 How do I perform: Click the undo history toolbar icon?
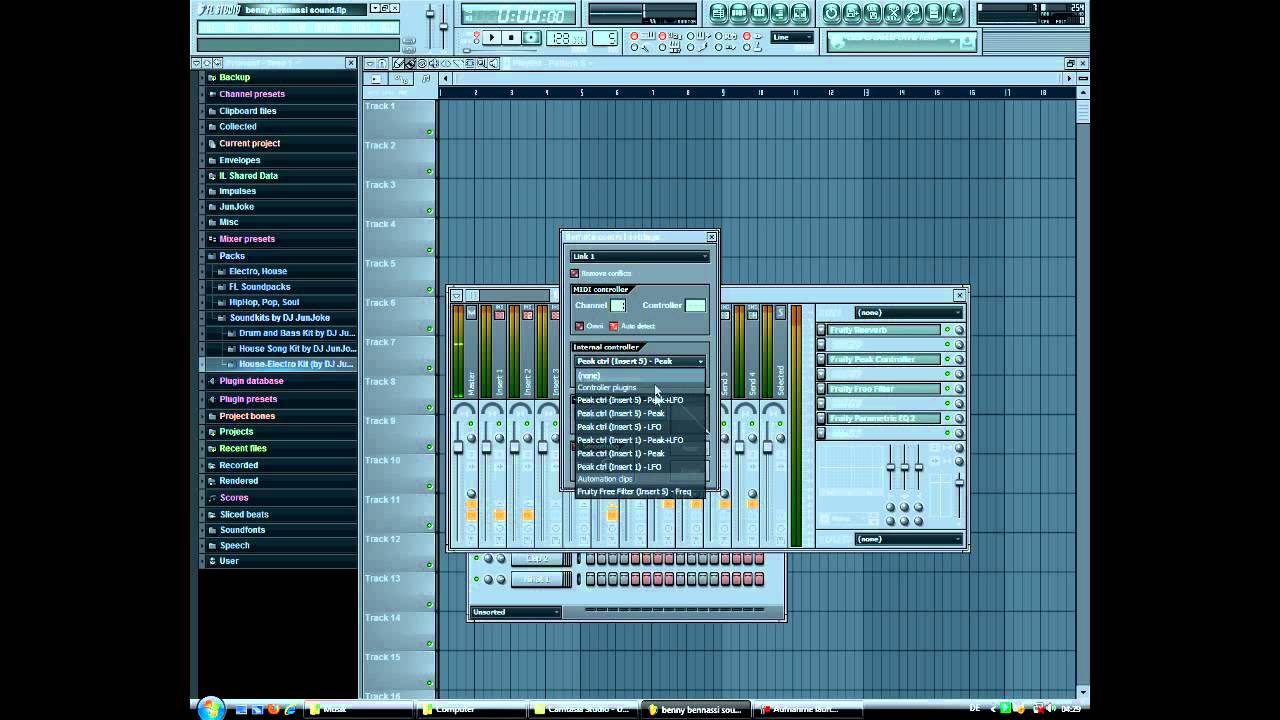click(832, 13)
